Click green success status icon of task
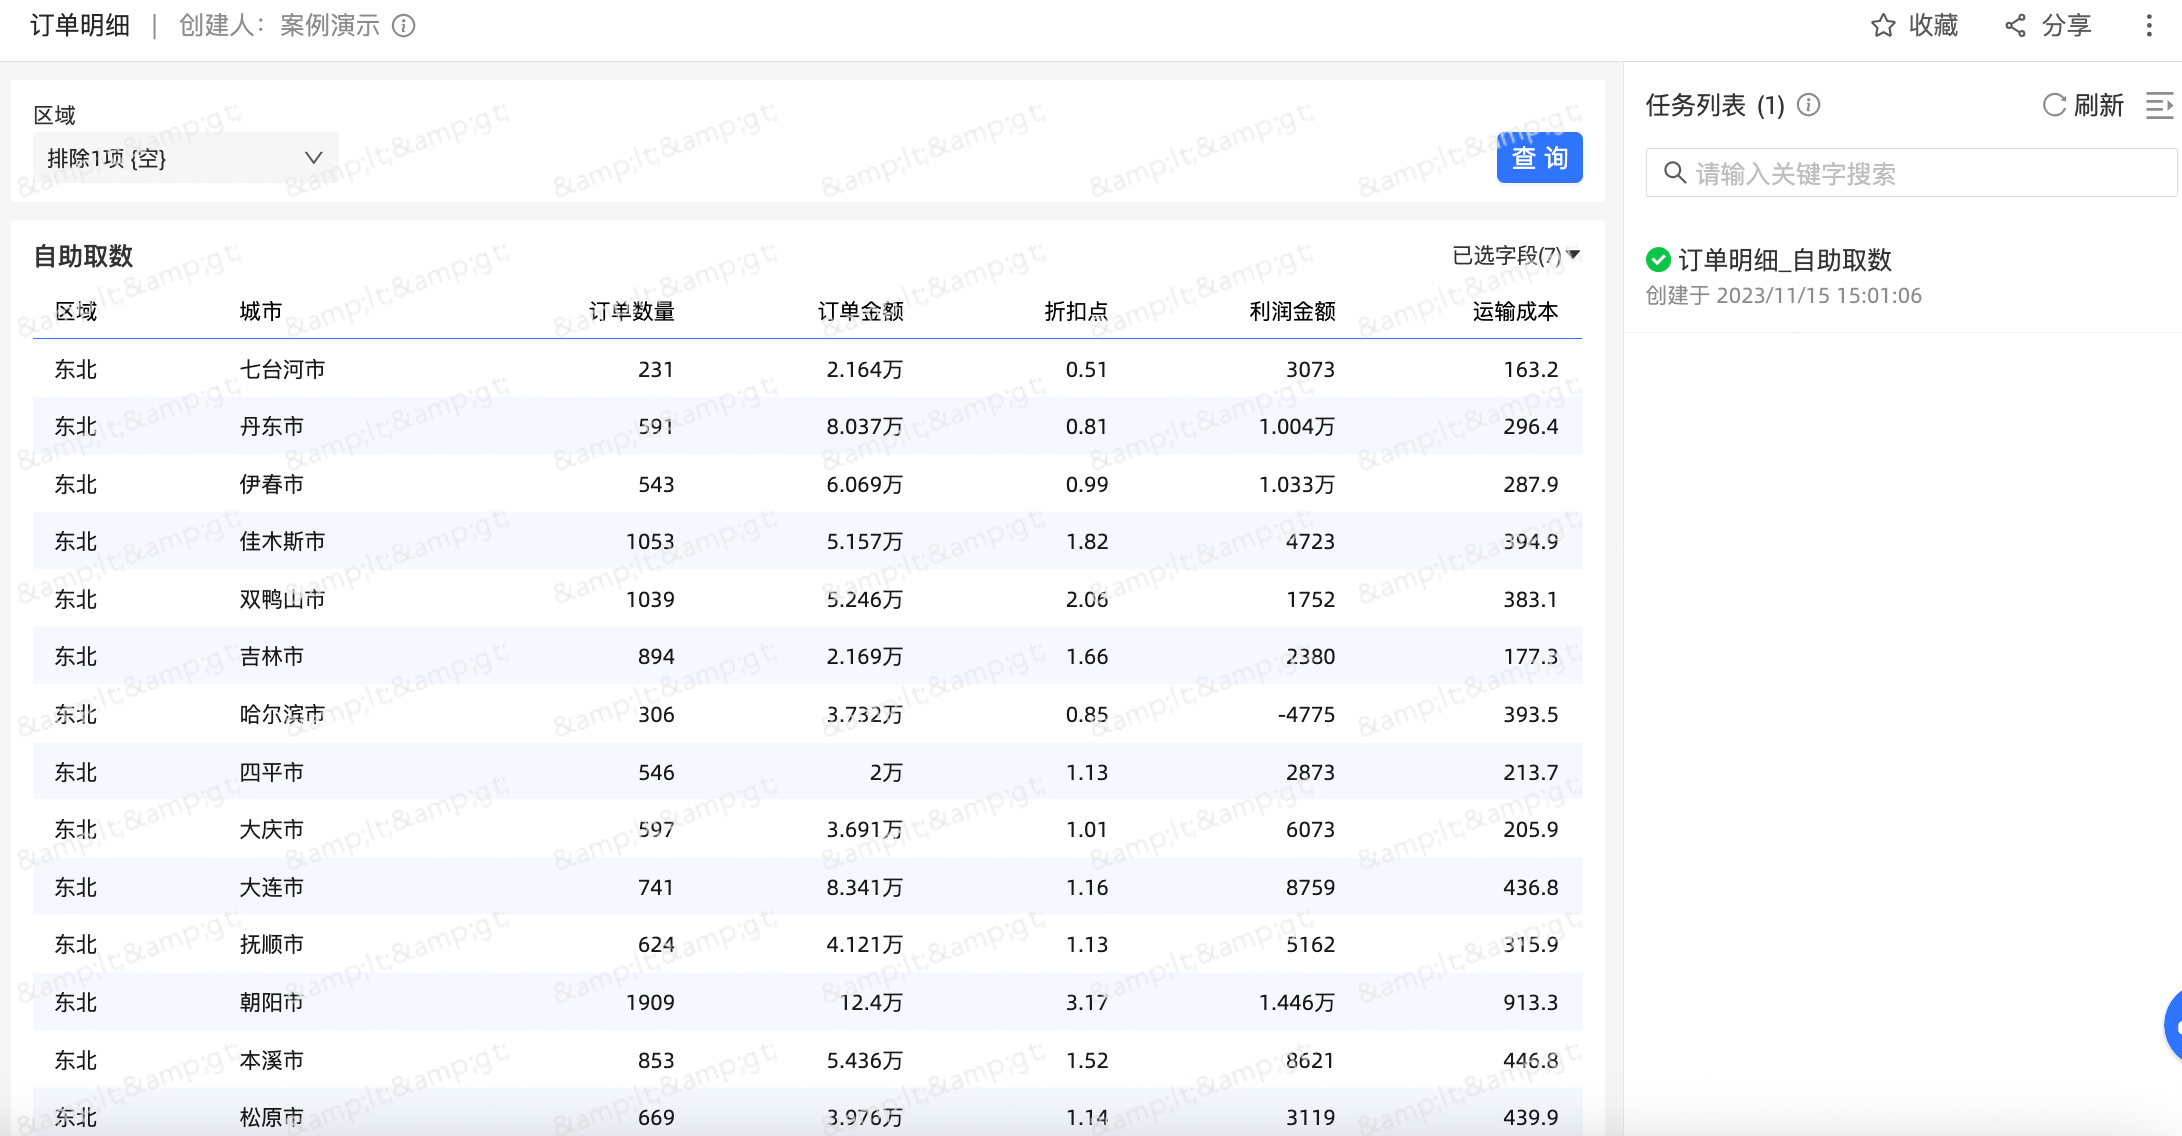The width and height of the screenshot is (2182, 1136). point(1658,260)
